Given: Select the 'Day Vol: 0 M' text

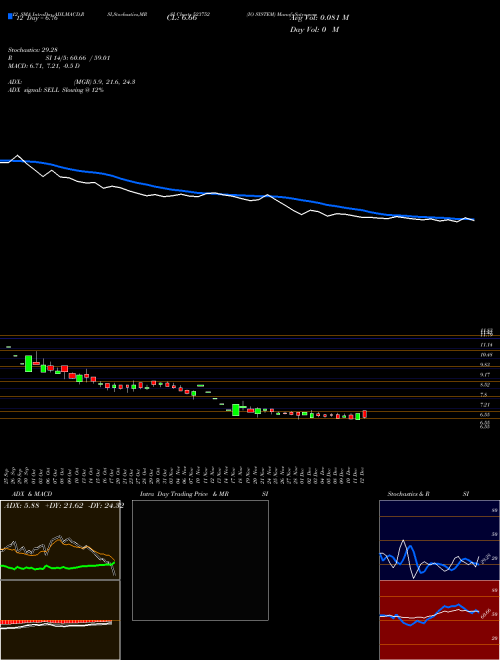Looking at the screenshot, I should tap(314, 30).
